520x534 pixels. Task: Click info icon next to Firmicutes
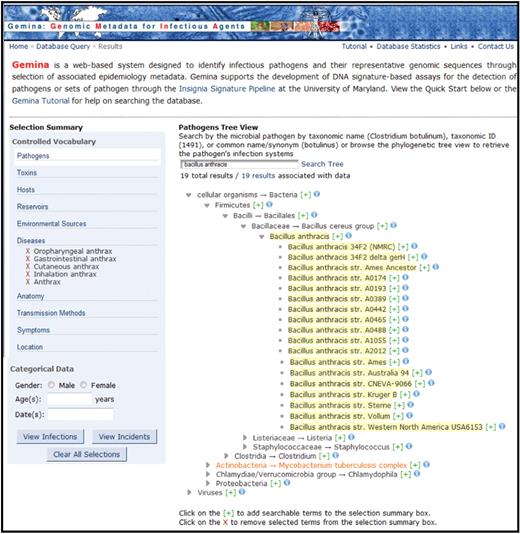tap(269, 204)
